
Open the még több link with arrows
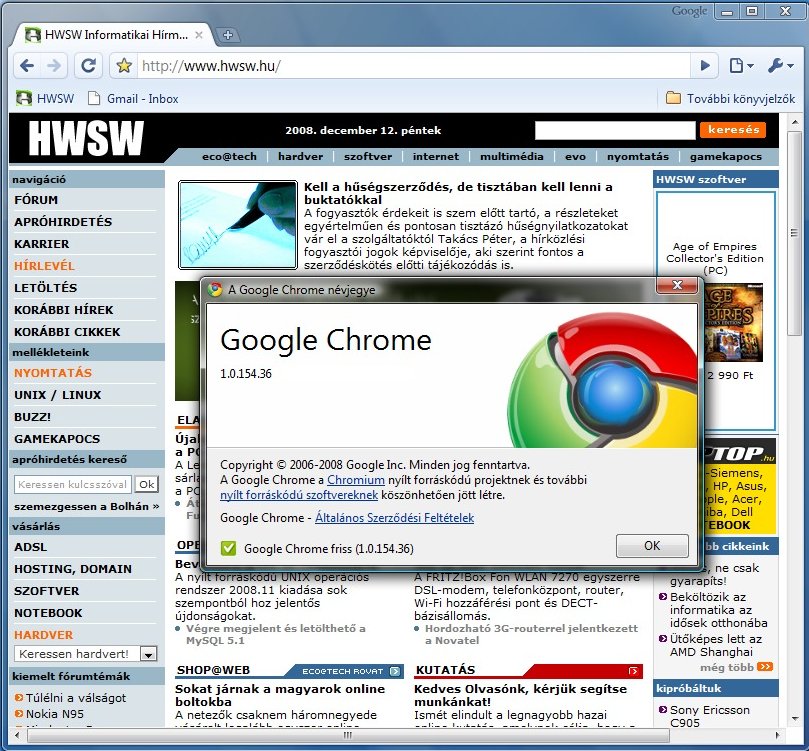(736, 667)
